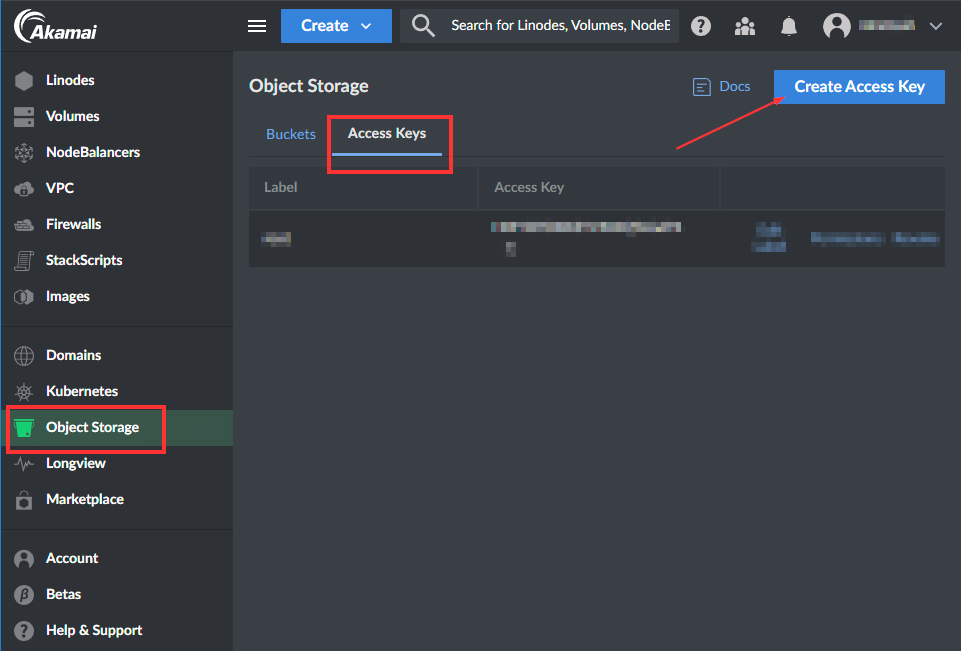
Task: Open the help question mark icon in top bar
Action: click(701, 26)
